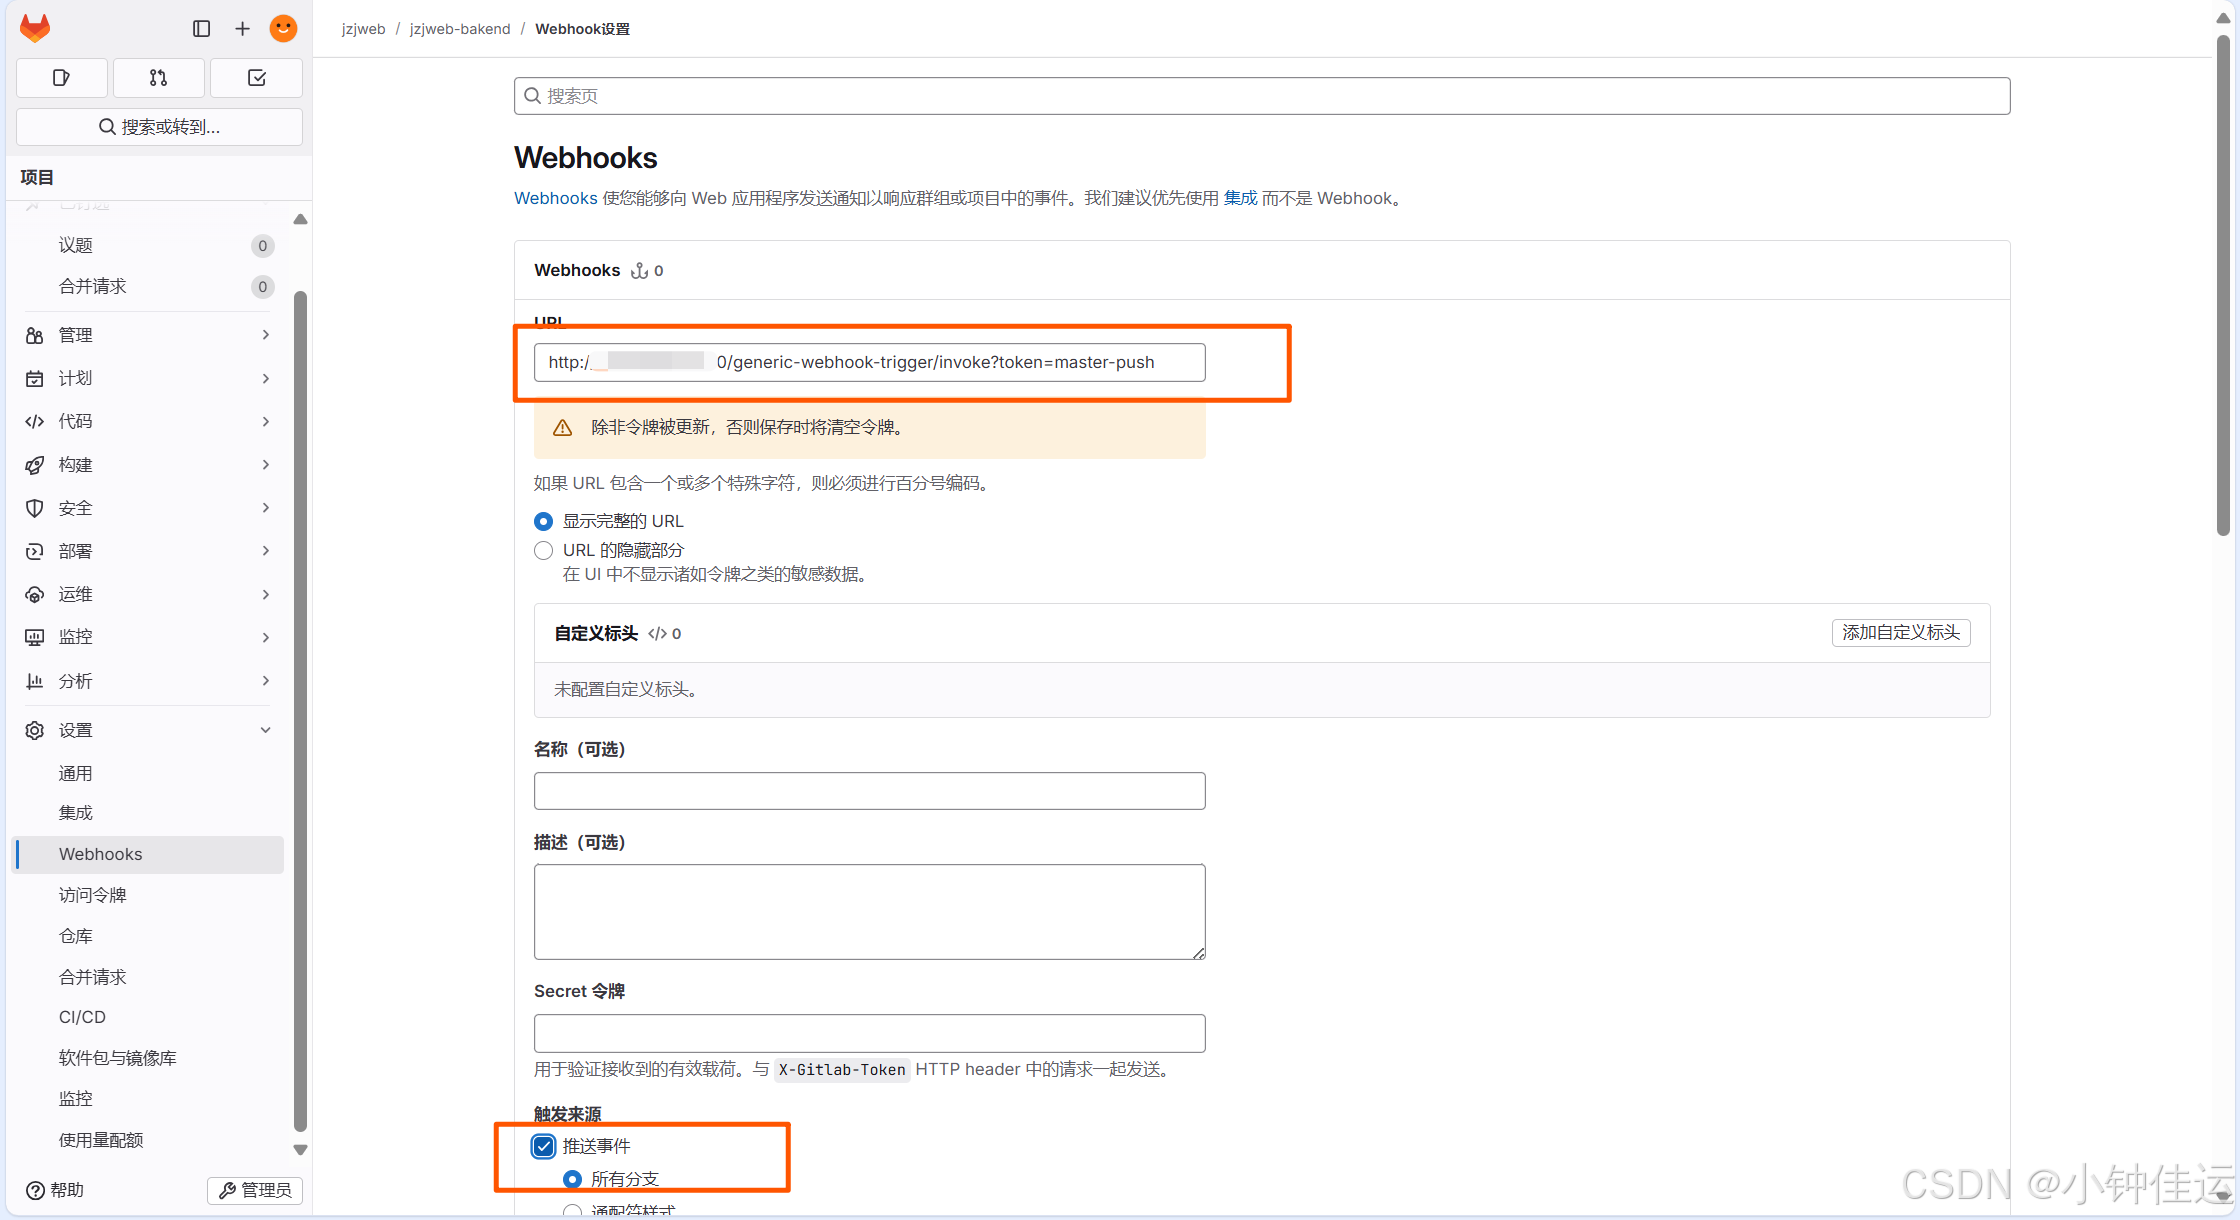The height and width of the screenshot is (1220, 2240).
Task: Expand the 管理 menu chevron
Action: [266, 335]
